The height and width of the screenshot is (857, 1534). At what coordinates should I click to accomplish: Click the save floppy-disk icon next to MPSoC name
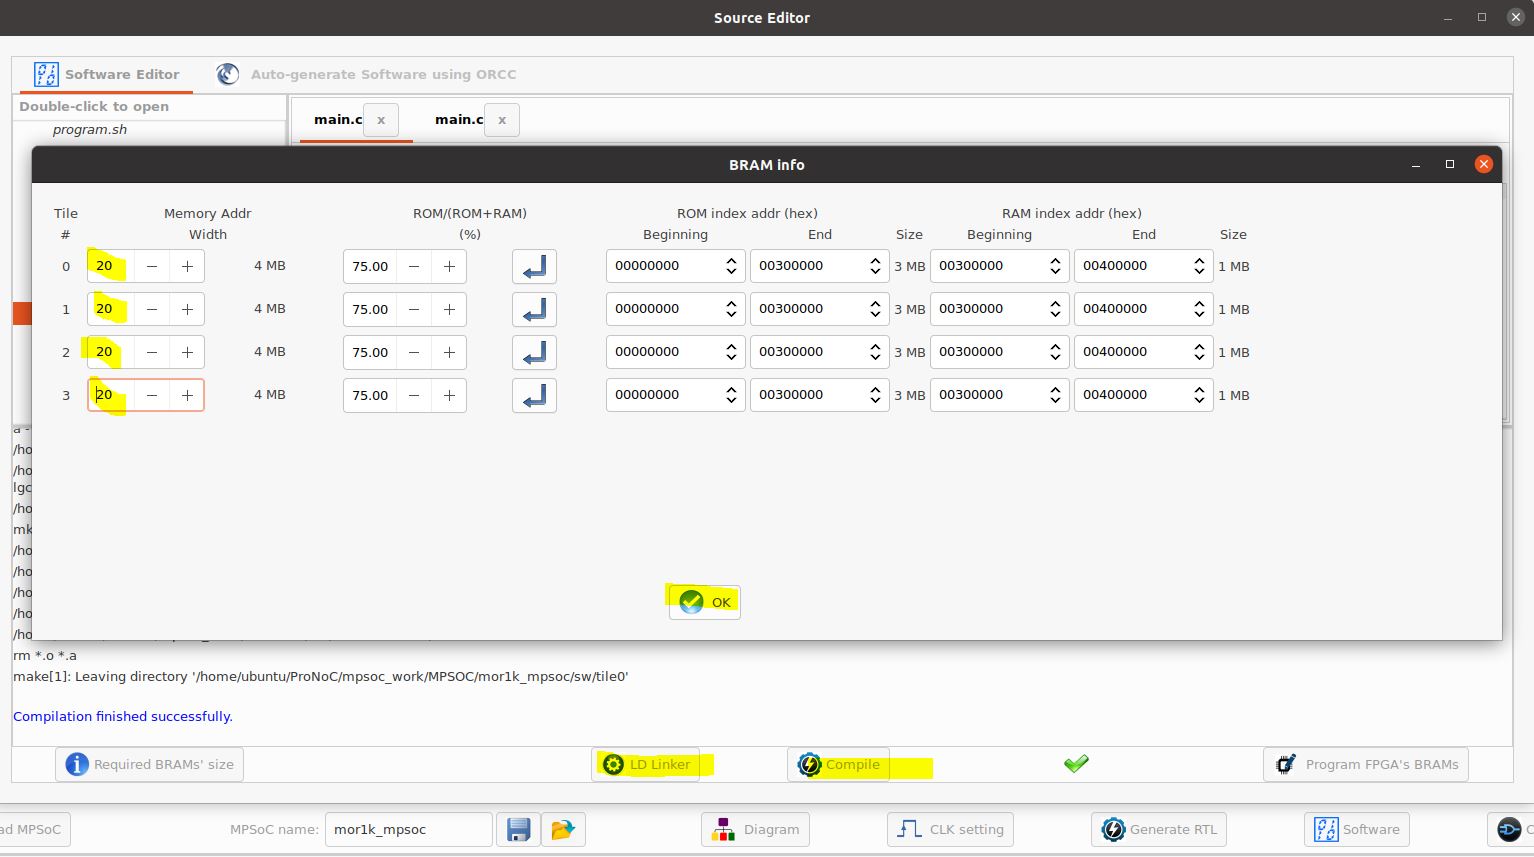click(518, 829)
